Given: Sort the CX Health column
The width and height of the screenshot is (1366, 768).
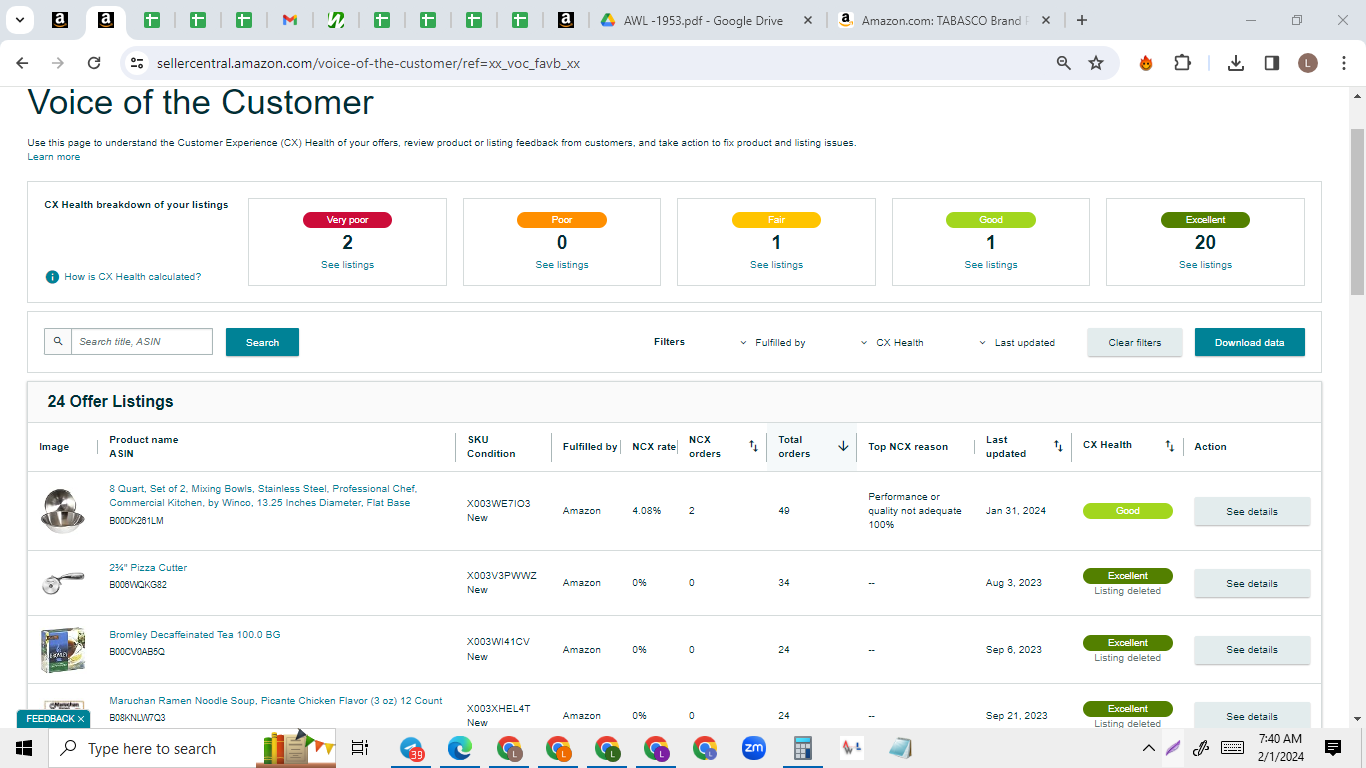Looking at the screenshot, I should tap(1169, 446).
